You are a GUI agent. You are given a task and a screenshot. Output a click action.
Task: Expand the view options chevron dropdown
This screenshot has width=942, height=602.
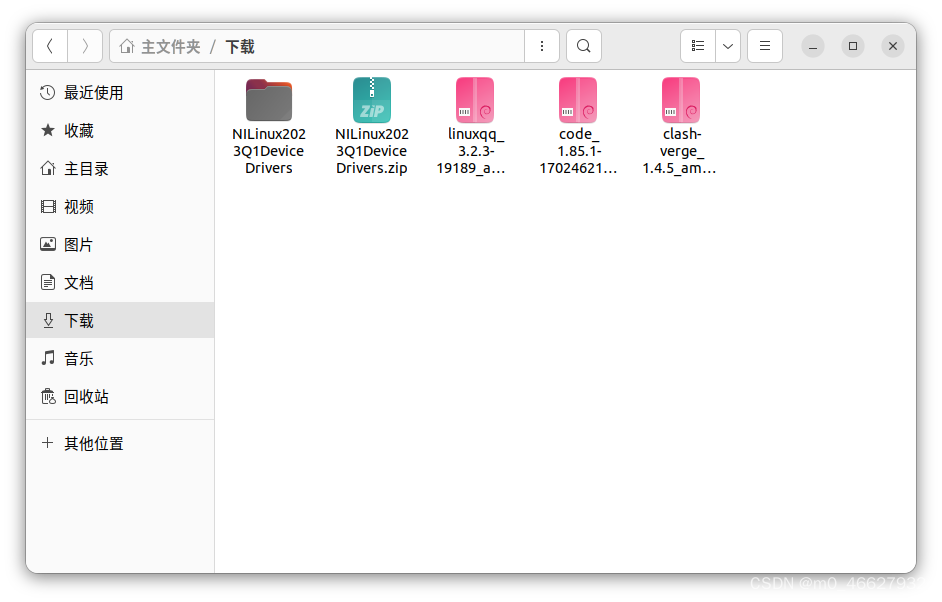727,45
